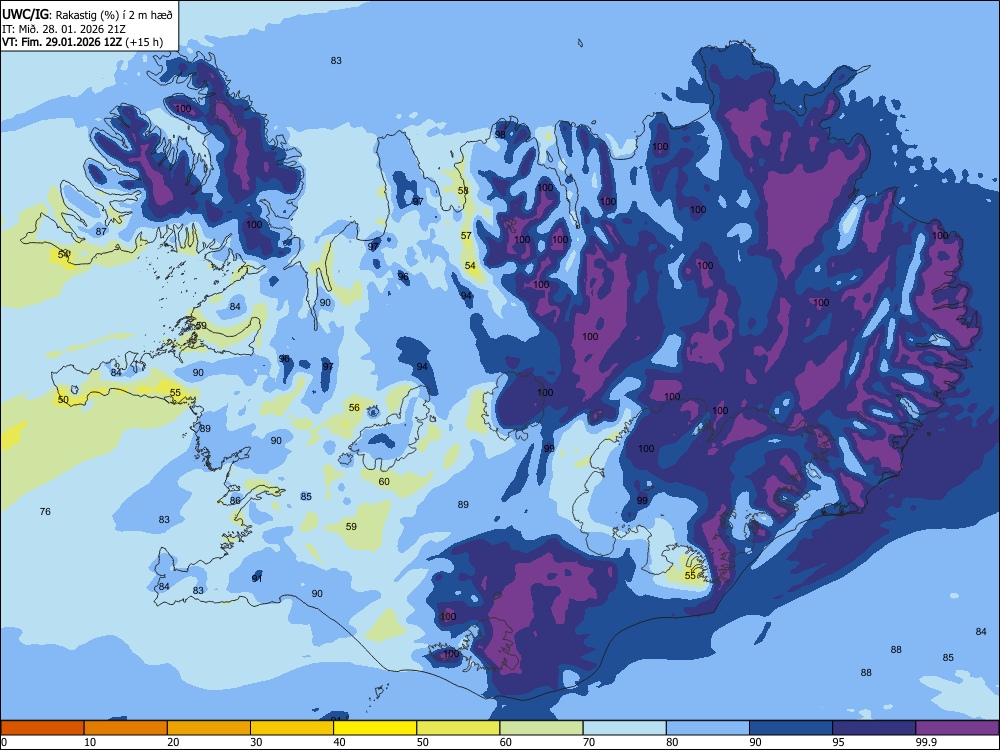1000x750 pixels.
Task: Click the '60' humidity value on the map
Action: coord(384,482)
